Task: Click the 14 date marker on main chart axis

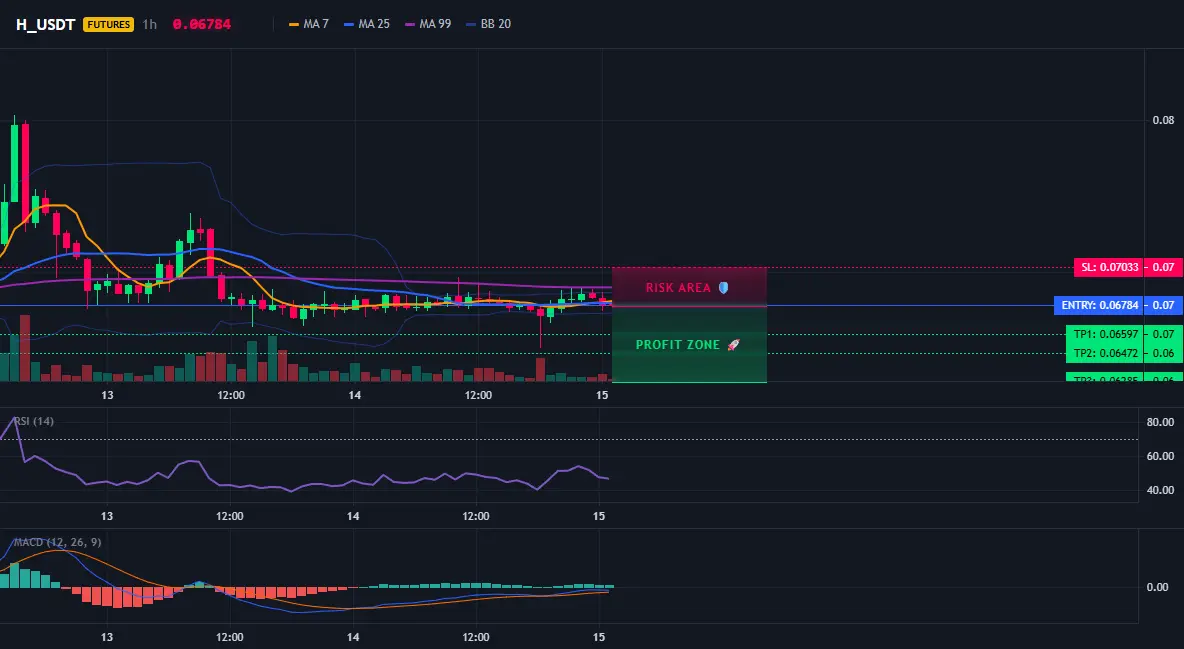Action: pyautogui.click(x=354, y=395)
